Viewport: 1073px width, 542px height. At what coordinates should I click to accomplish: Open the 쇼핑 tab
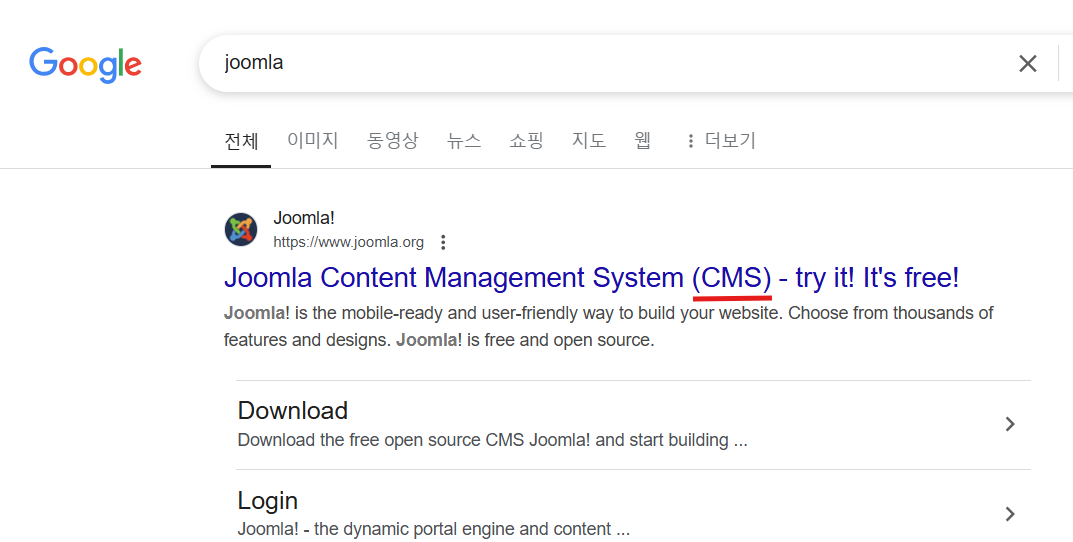point(526,140)
